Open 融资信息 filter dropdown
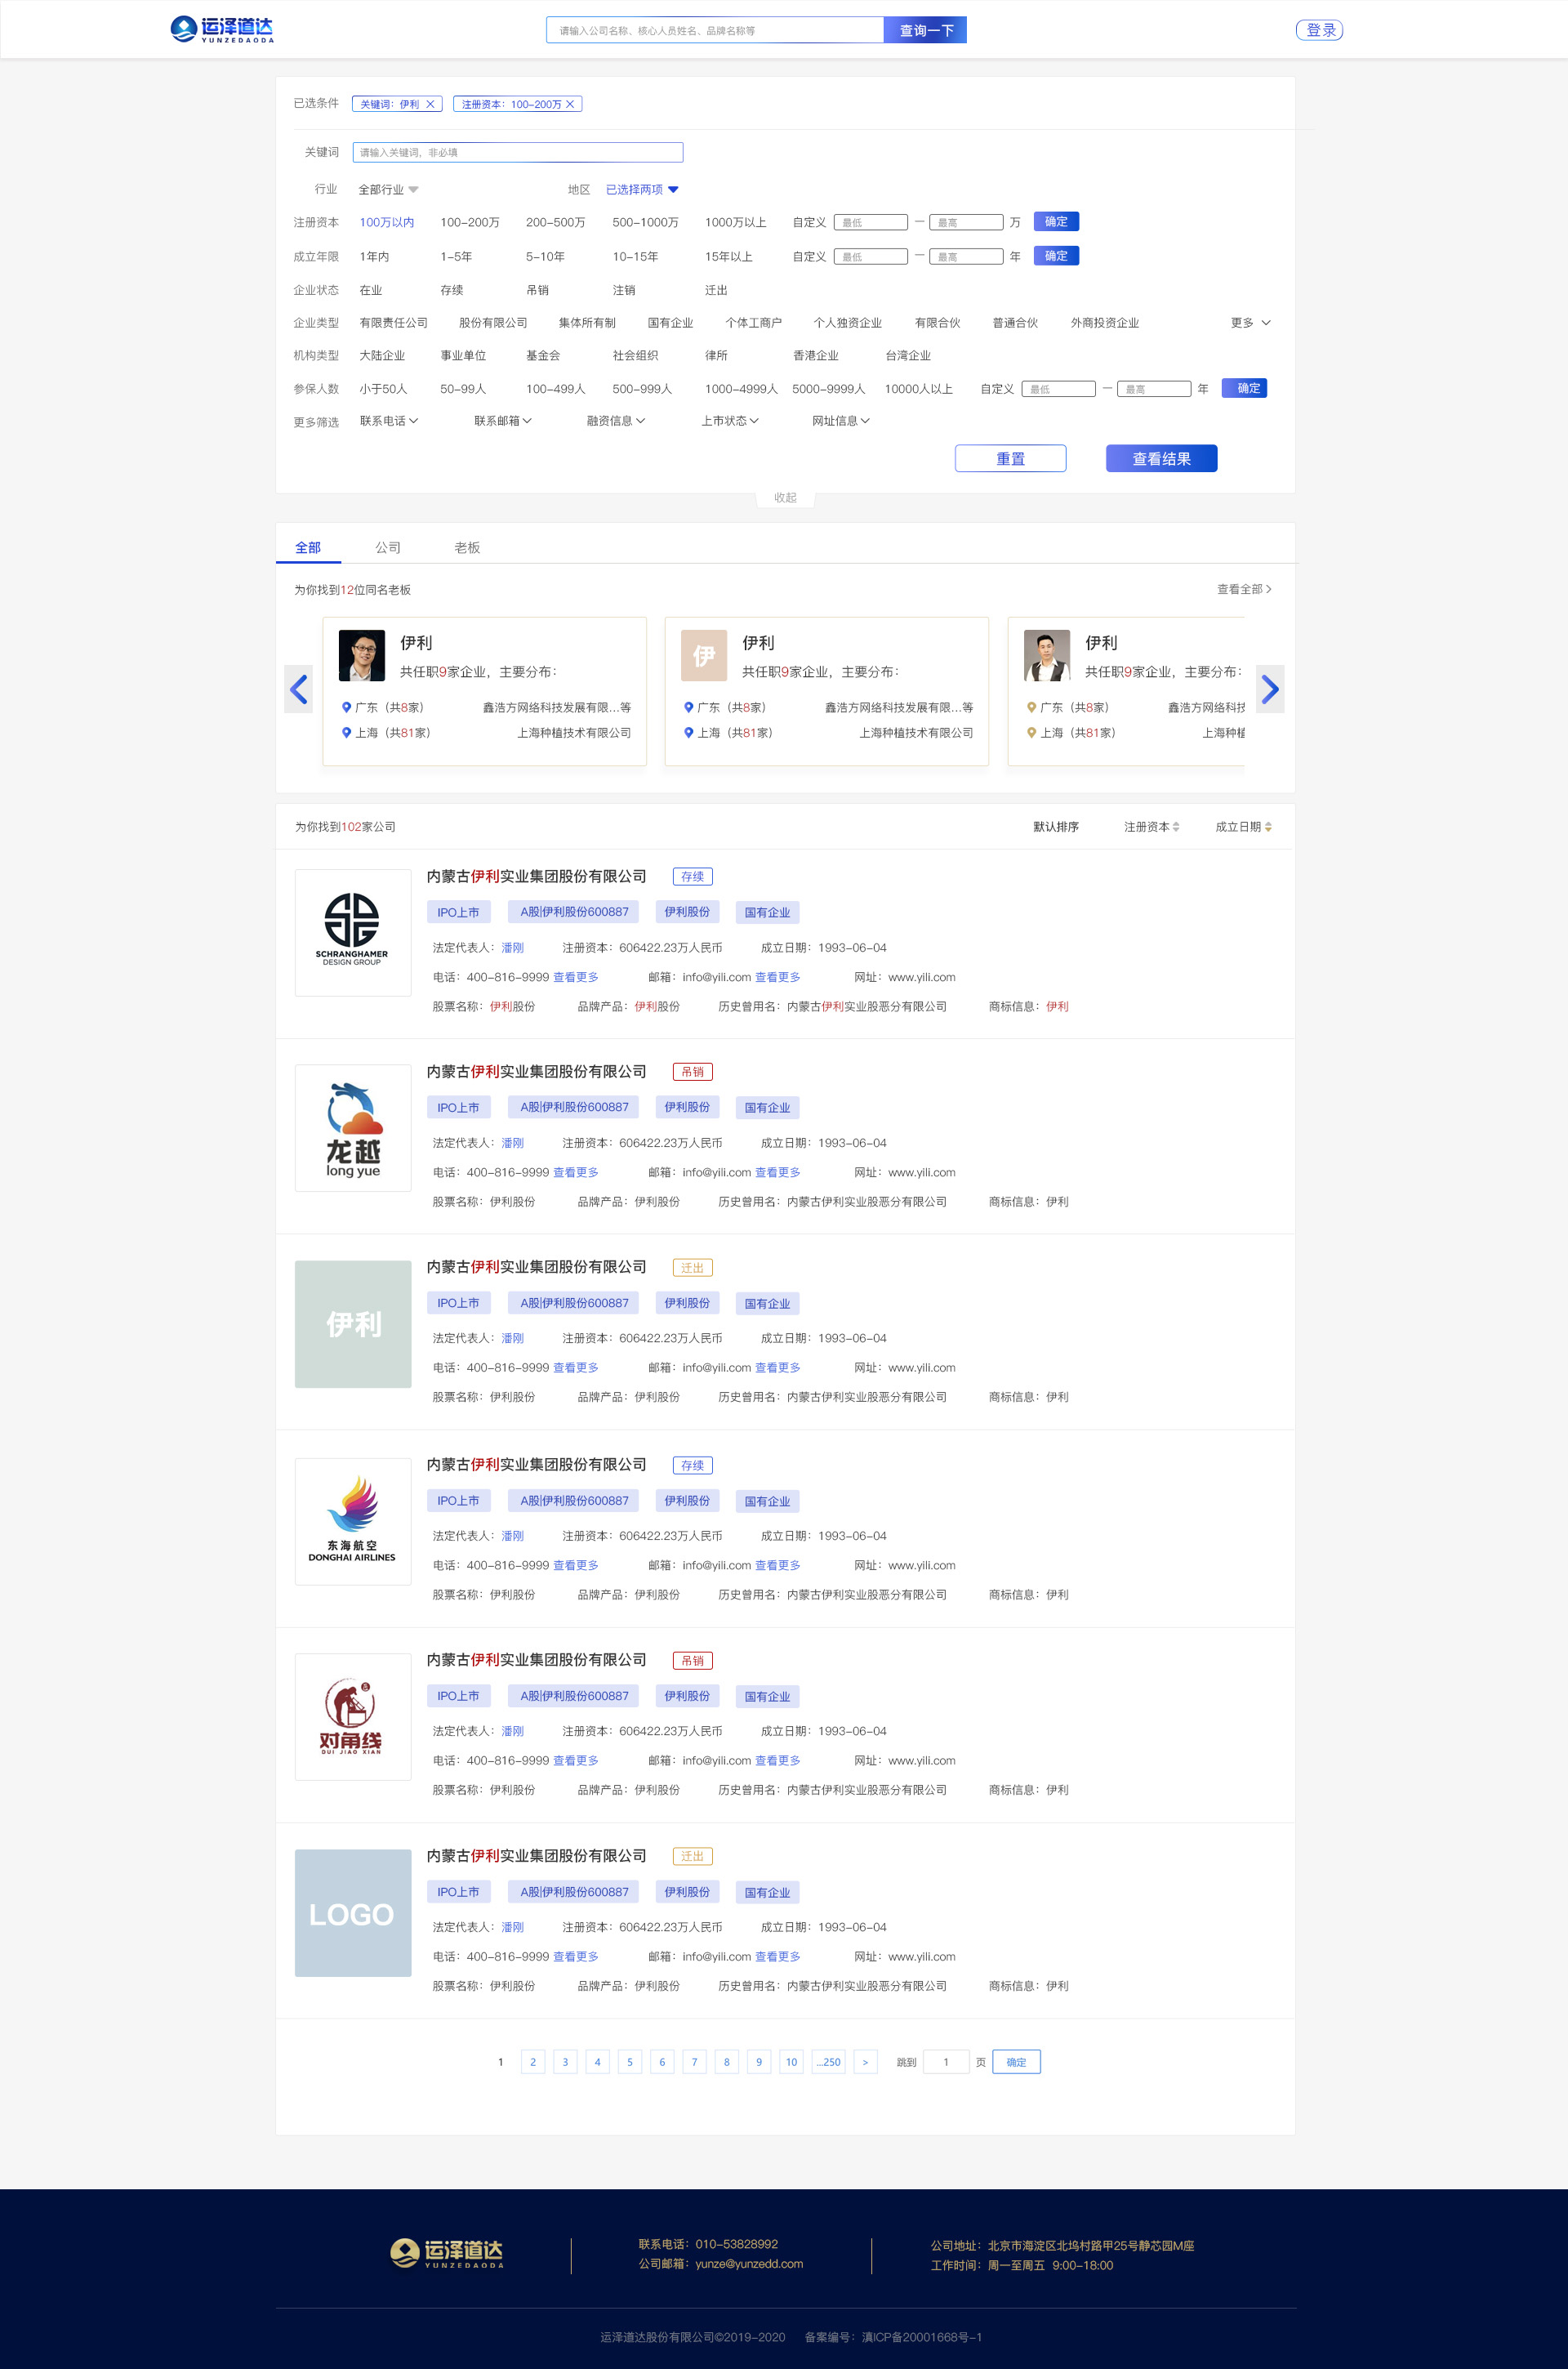Screen dimensions: 1568x2369 pos(616,421)
